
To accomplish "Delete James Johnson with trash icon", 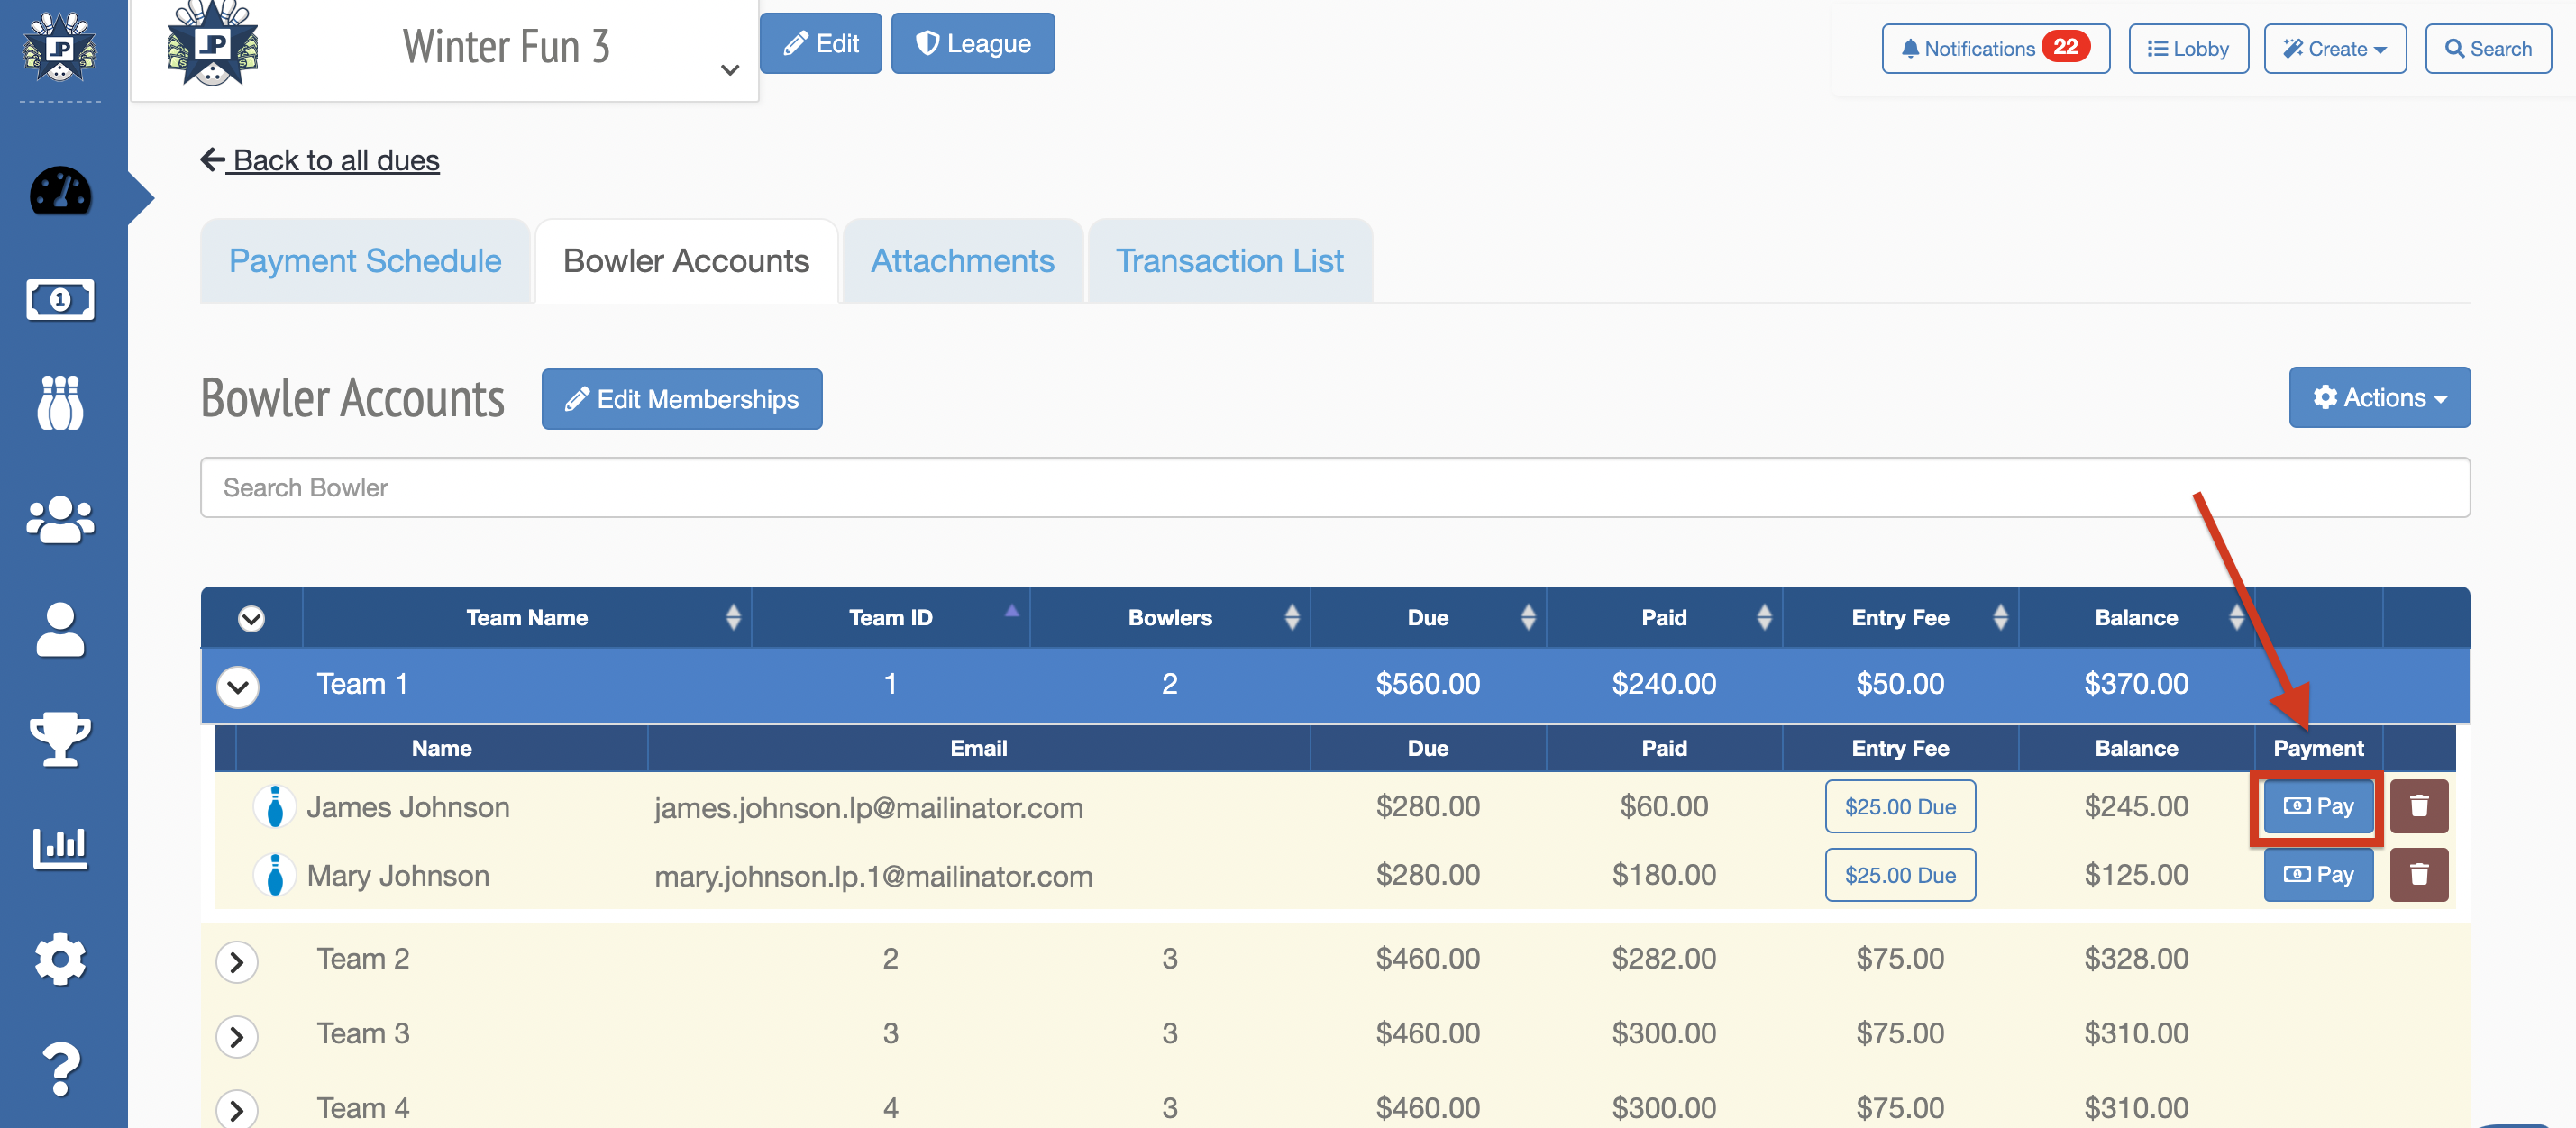I will coord(2418,806).
